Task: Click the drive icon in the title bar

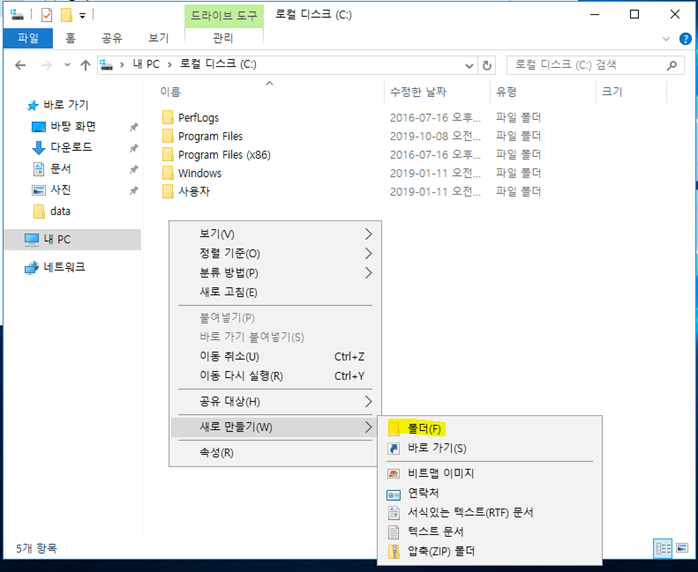Action: pos(17,15)
